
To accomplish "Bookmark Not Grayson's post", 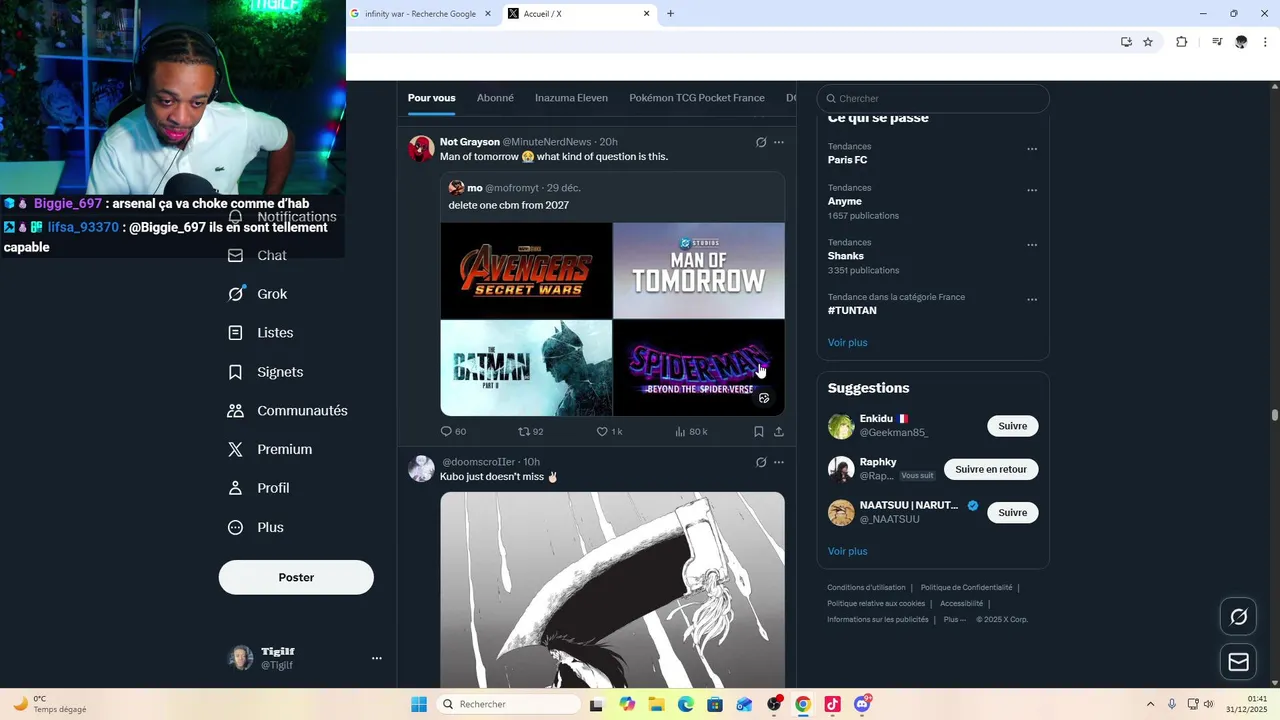I will click(759, 432).
